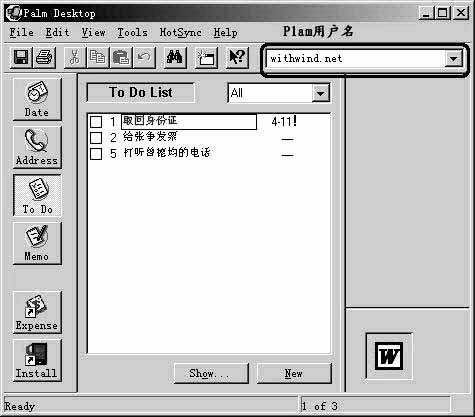Click the Print toolbar icon
The width and height of the screenshot is (475, 417).
pyautogui.click(x=44, y=58)
